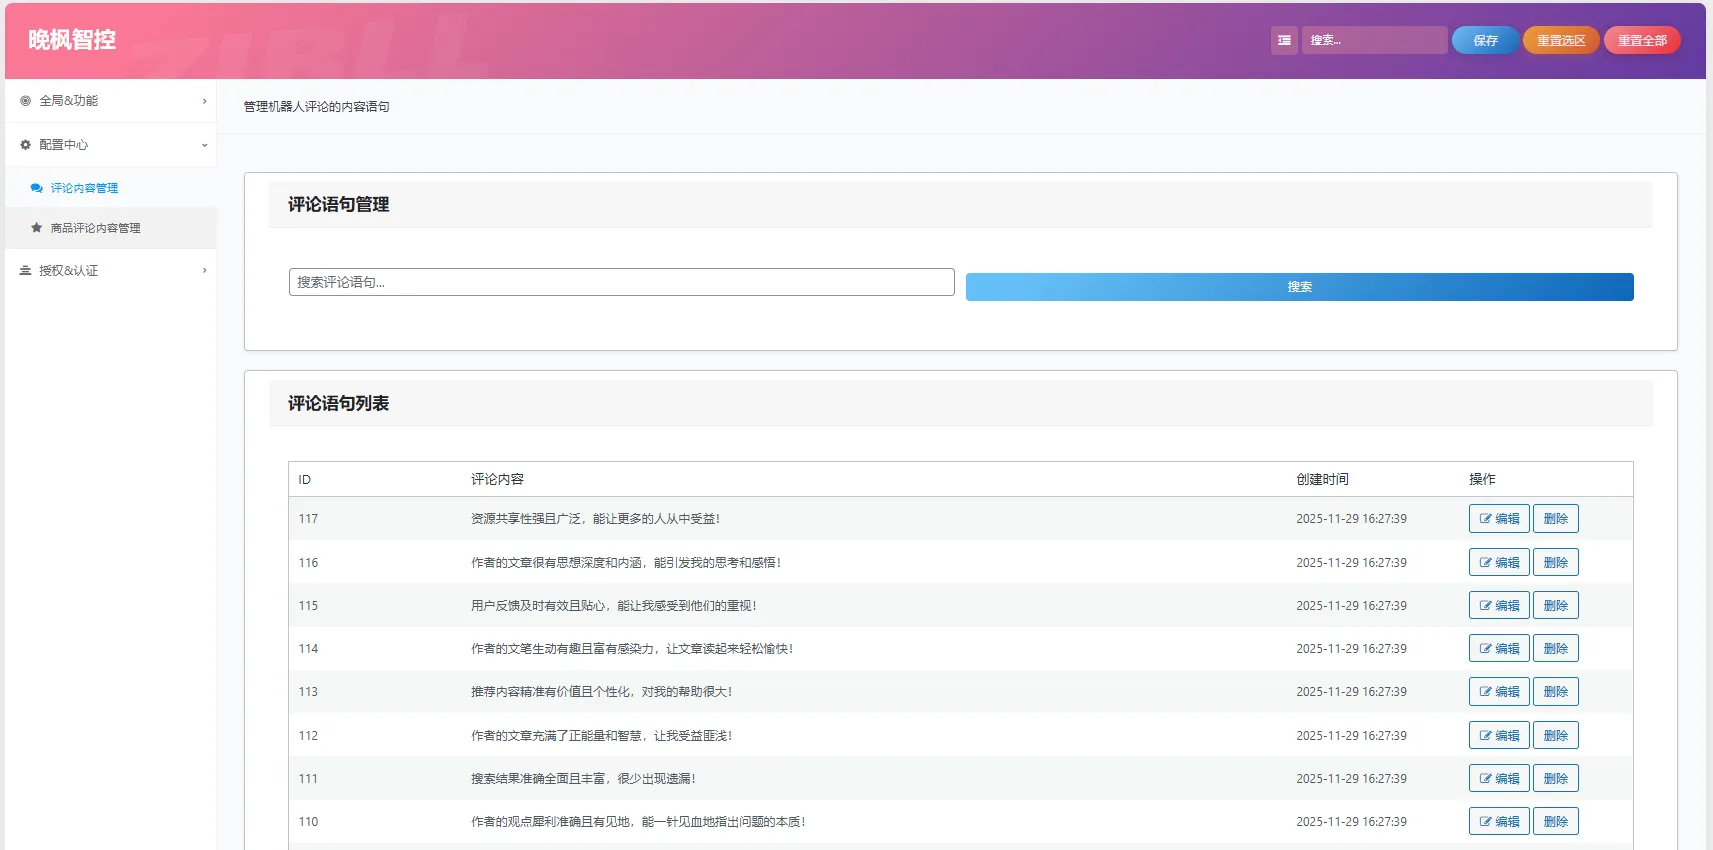
Task: Click the 管理机器人评论的内容语句 description text
Action: point(316,107)
